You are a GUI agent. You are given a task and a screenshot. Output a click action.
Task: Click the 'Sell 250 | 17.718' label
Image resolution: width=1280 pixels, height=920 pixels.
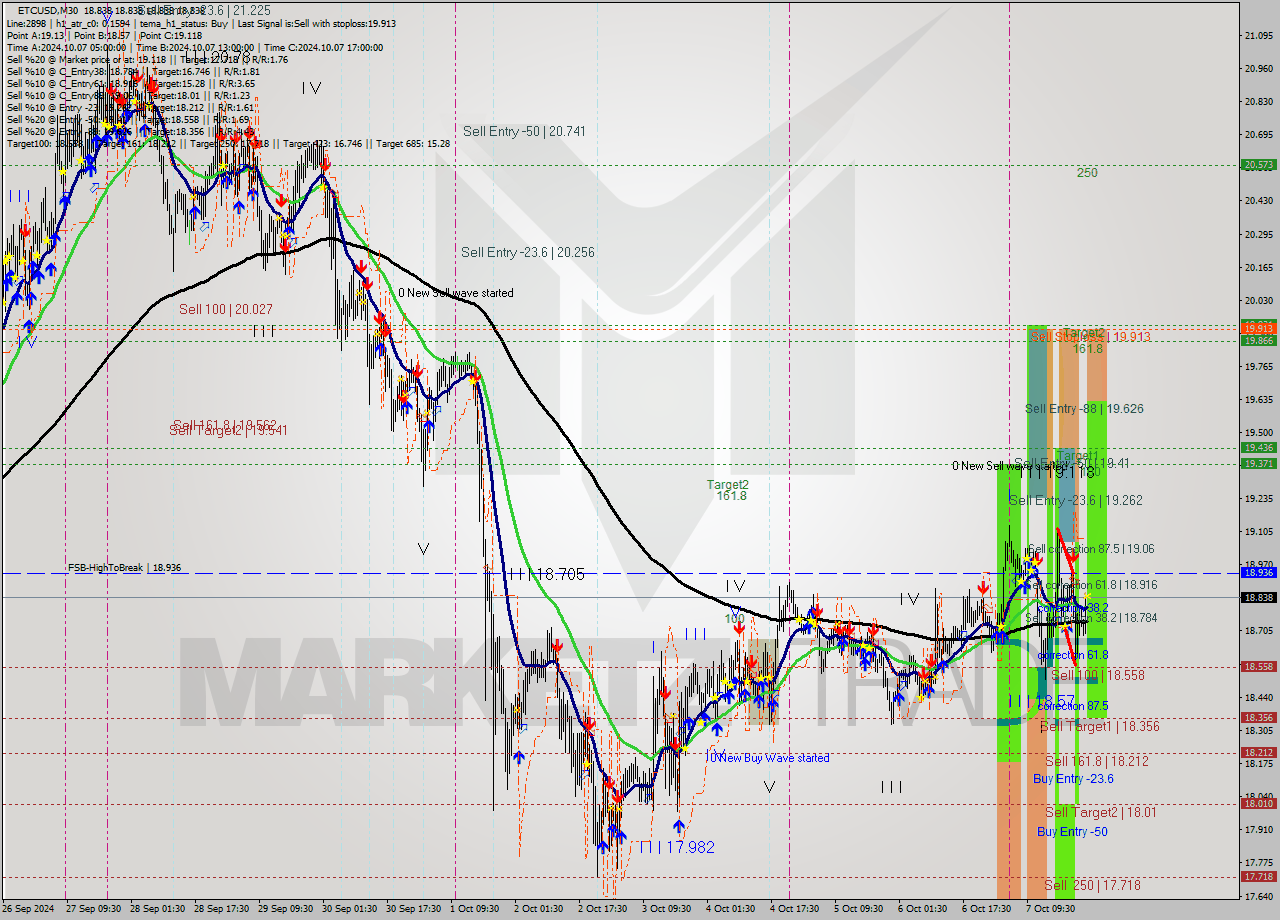coord(1093,886)
